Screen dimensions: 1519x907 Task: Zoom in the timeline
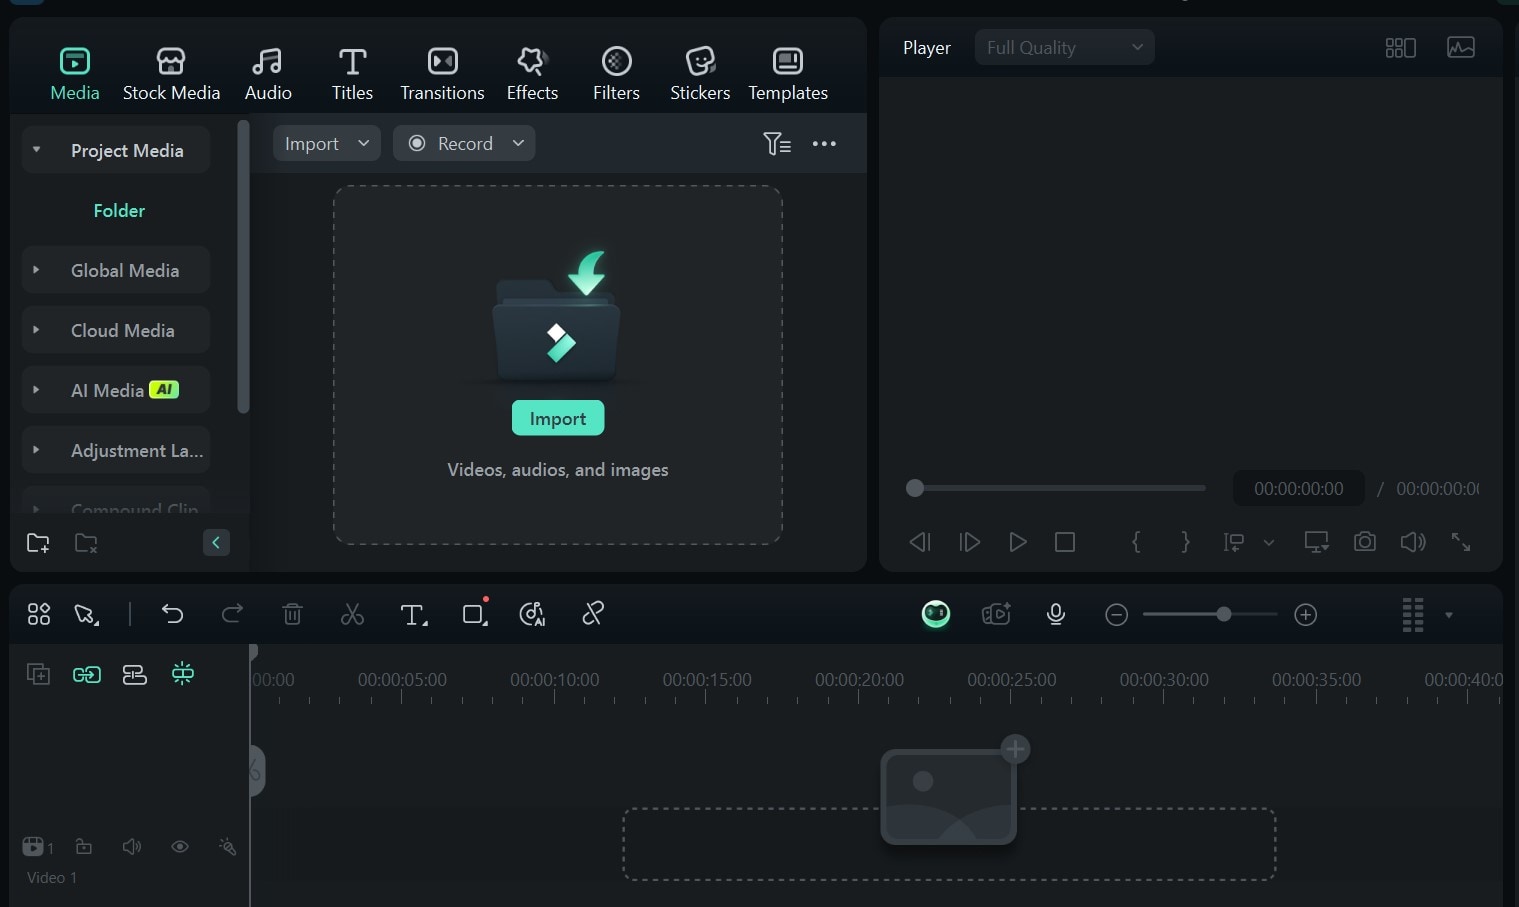pyautogui.click(x=1306, y=615)
